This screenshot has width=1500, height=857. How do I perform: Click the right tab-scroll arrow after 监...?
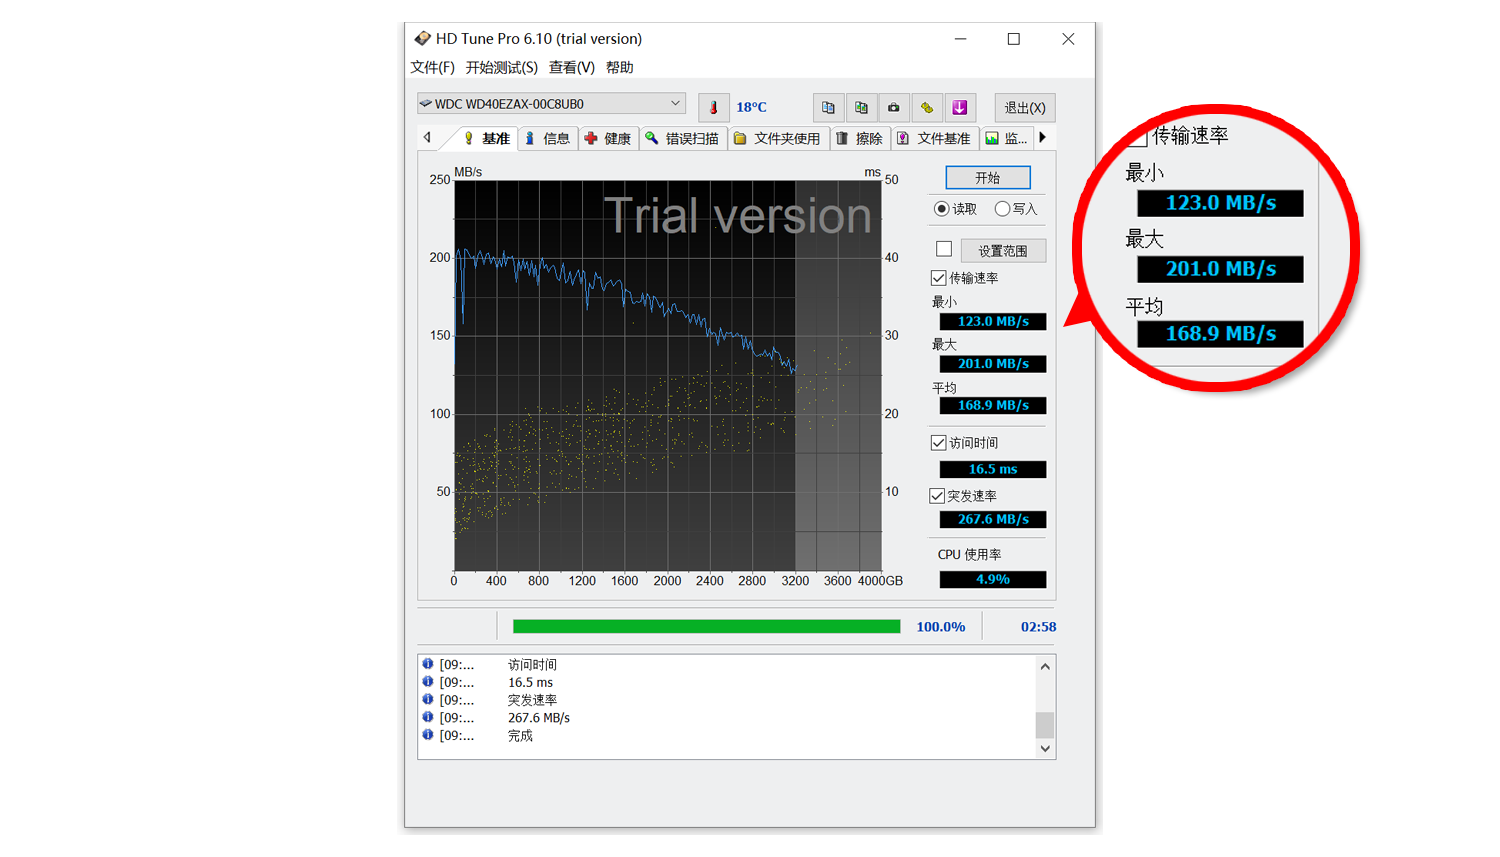[x=1043, y=138]
